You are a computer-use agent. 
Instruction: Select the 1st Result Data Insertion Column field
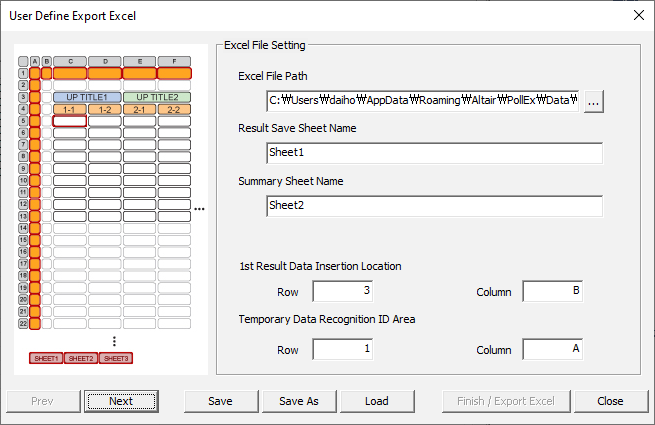[552, 292]
